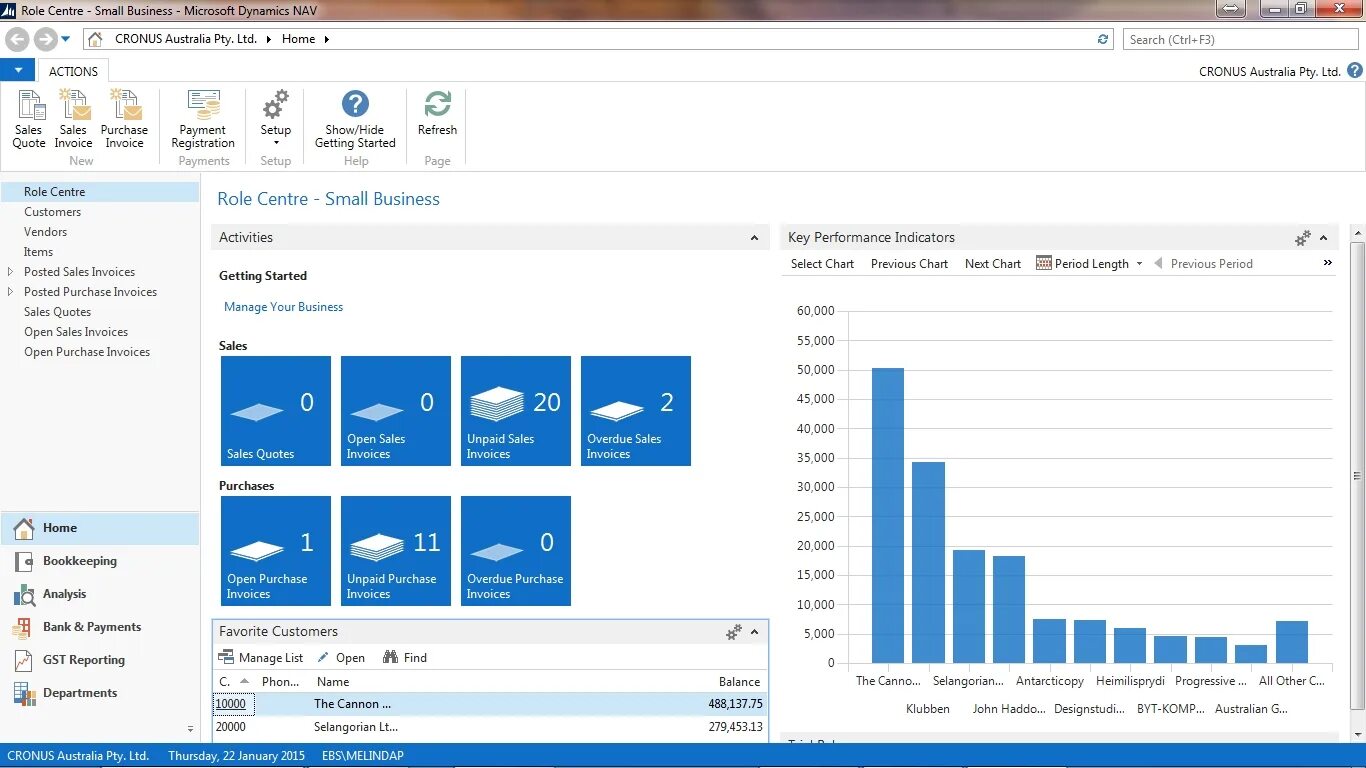1366x768 pixels.
Task: Select the Selangorian Lt... customer row
Action: [490, 727]
